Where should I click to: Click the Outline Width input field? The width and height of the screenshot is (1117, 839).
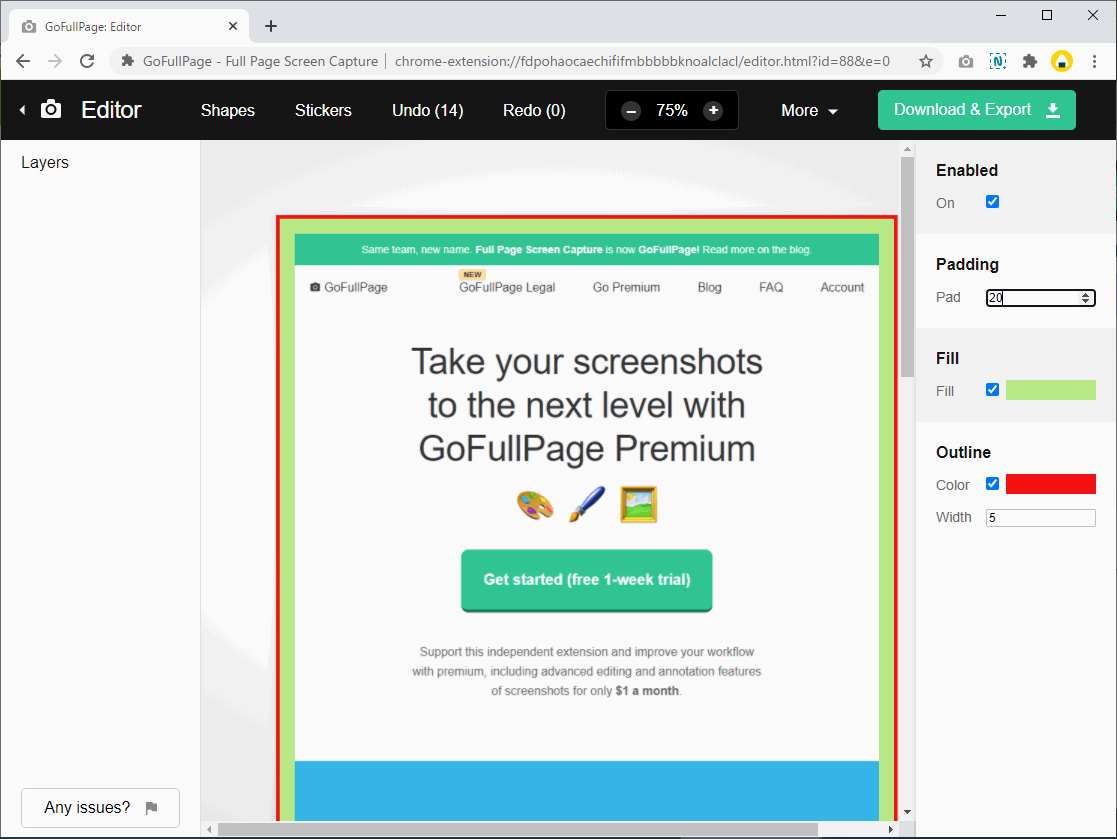1040,518
